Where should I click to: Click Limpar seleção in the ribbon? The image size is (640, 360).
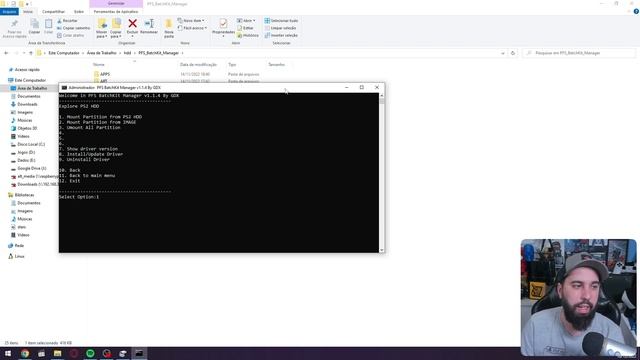click(280, 28)
